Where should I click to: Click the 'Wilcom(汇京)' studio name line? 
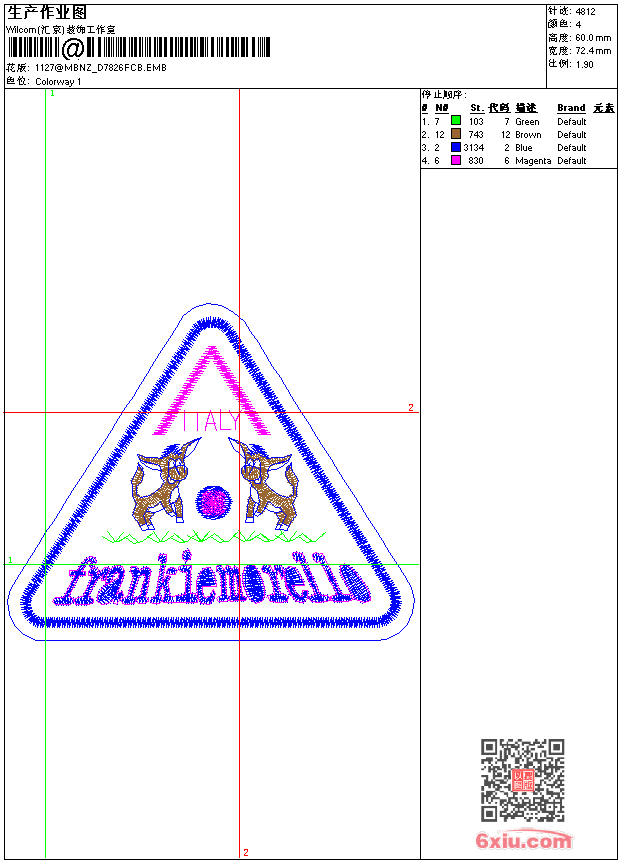[x=61, y=30]
